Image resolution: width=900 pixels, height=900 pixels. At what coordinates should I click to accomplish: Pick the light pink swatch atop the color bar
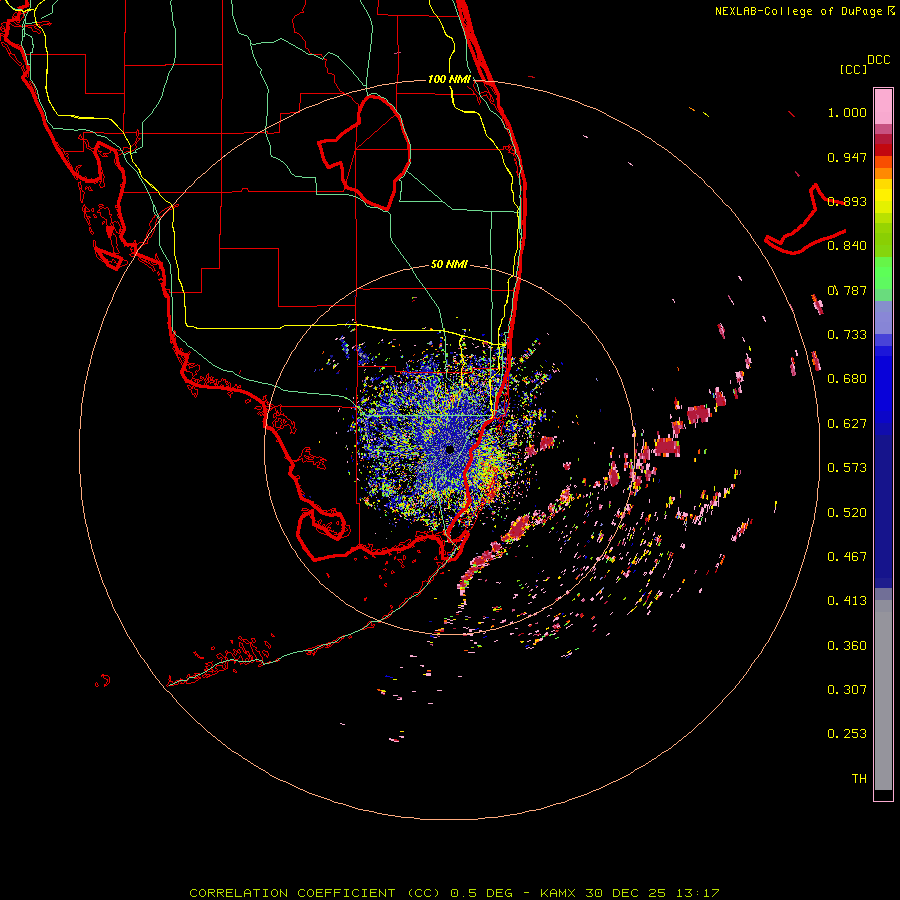click(x=883, y=107)
